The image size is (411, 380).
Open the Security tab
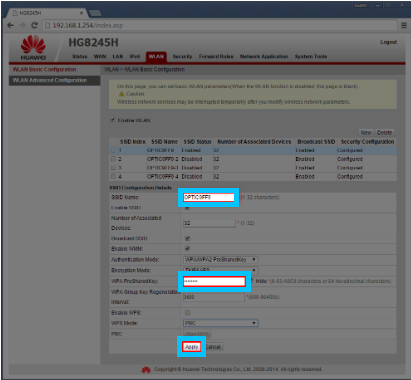pos(182,56)
